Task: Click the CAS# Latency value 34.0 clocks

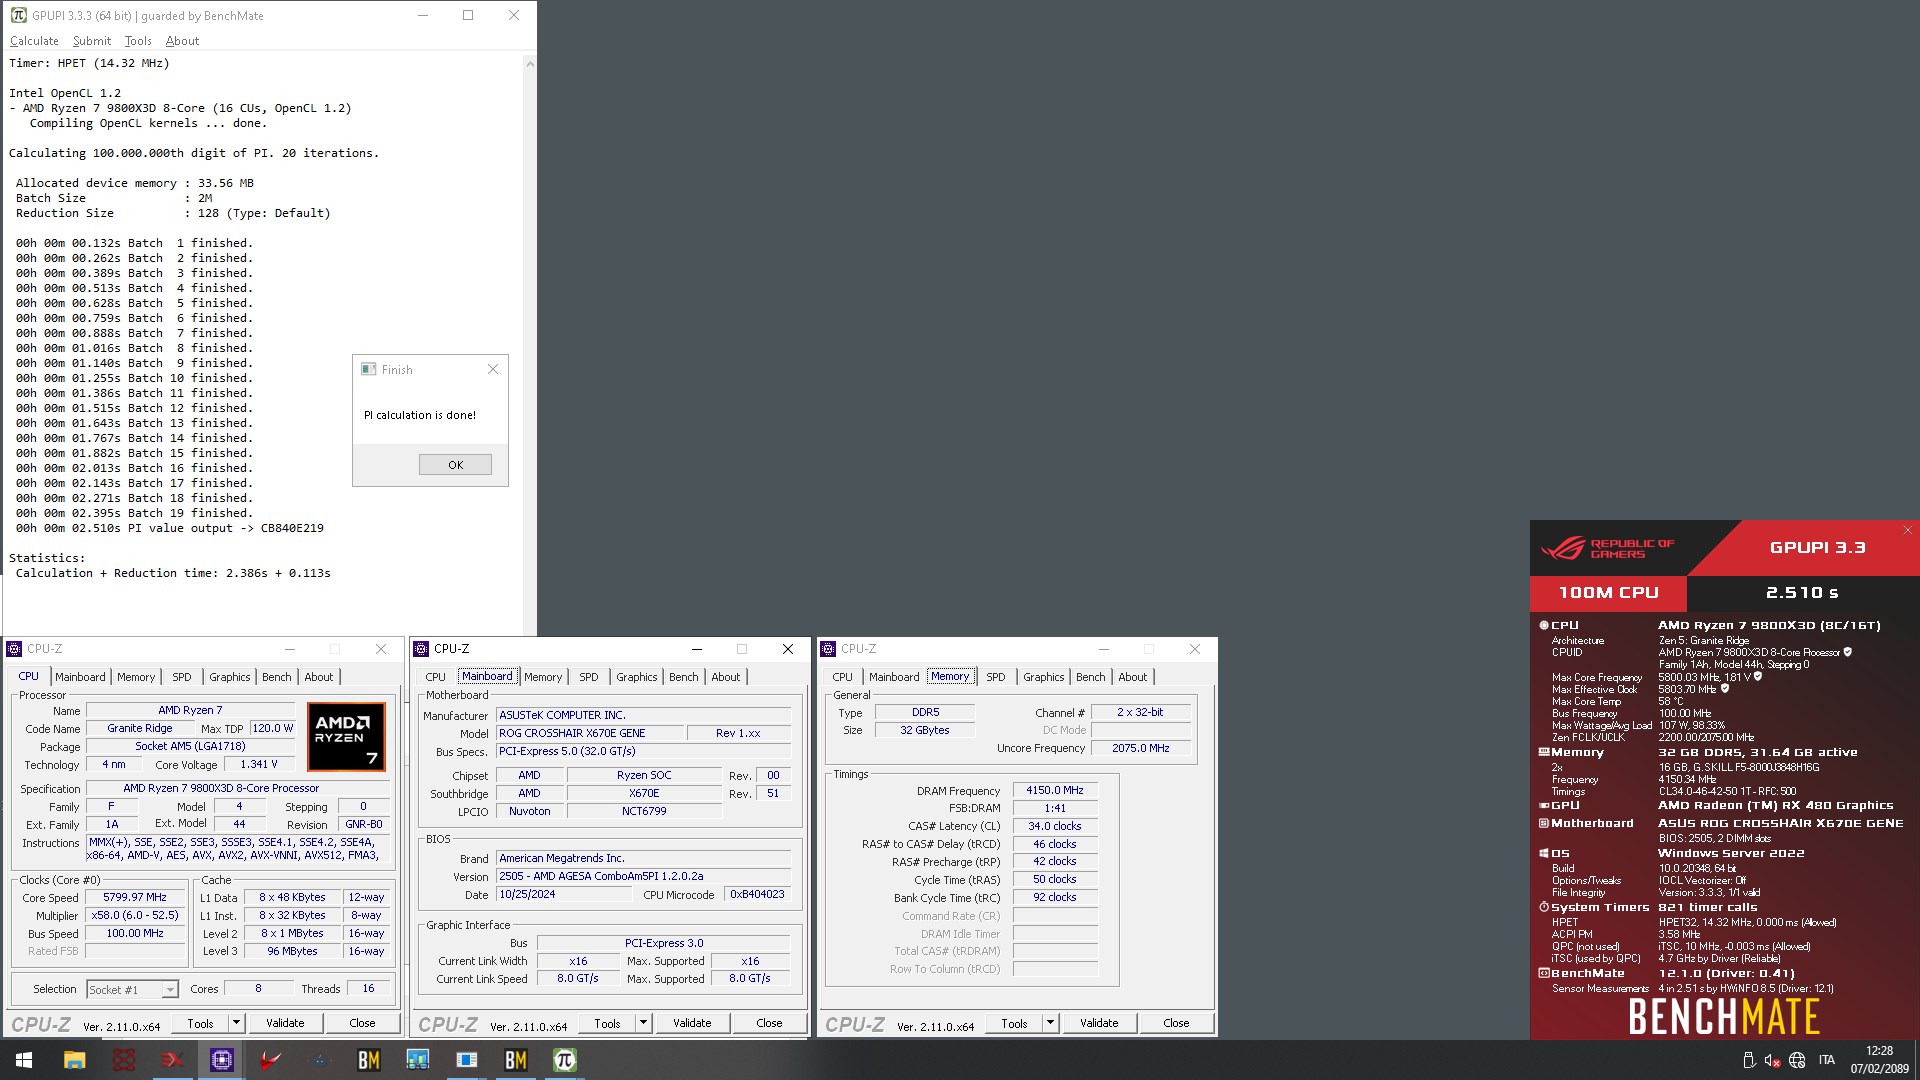Action: pyautogui.click(x=1055, y=826)
